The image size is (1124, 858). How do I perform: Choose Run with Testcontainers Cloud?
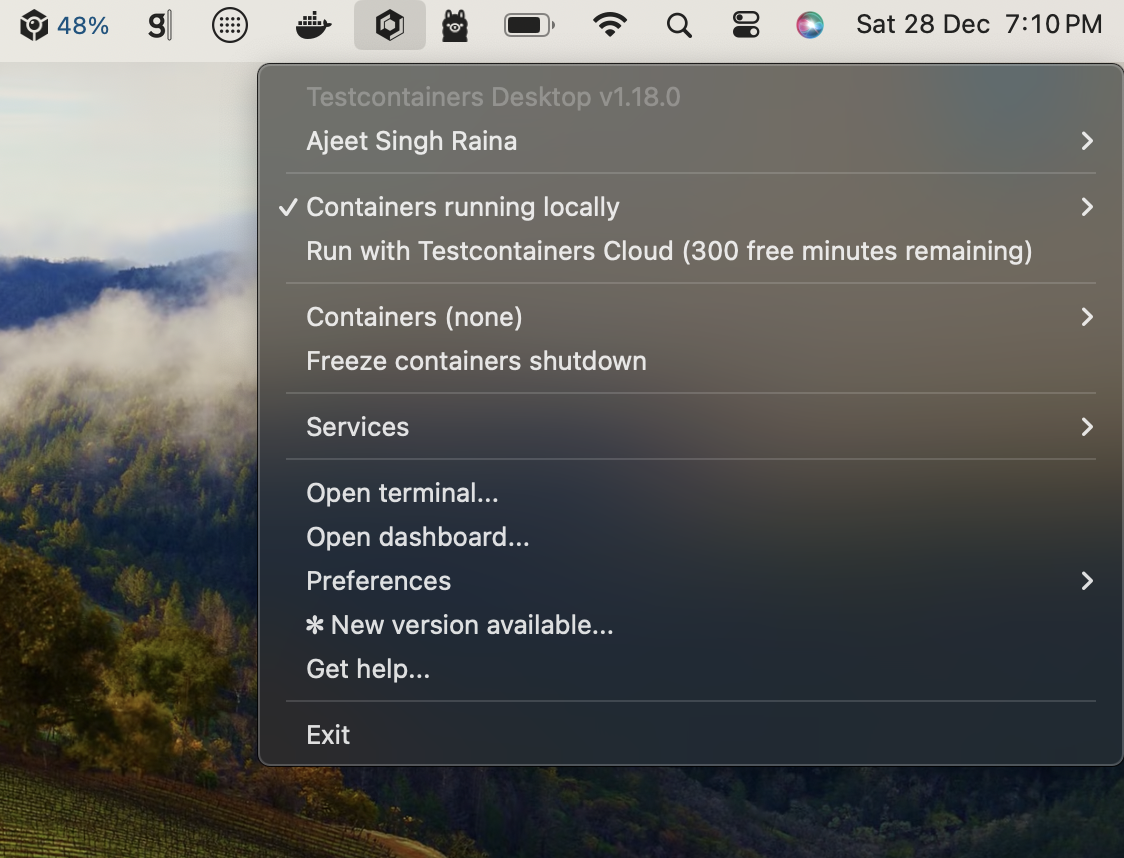691,252
